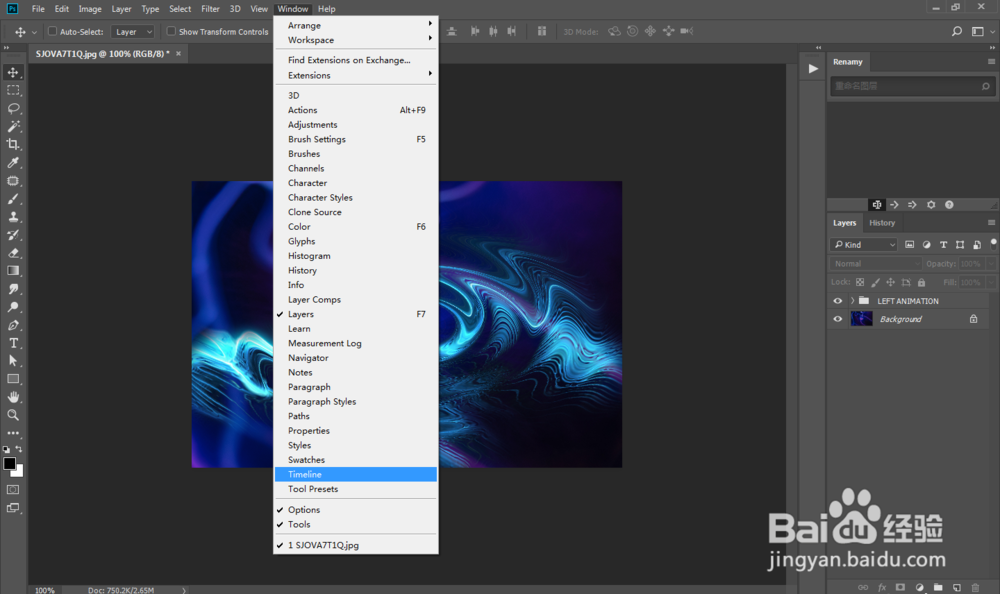Open the Extensions submenu
The image size is (1000, 594).
356,75
